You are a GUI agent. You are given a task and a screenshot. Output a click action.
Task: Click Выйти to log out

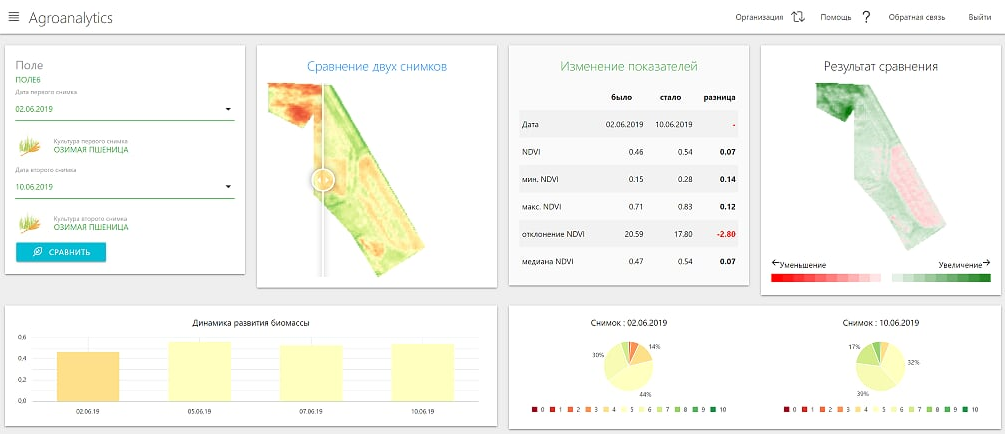(979, 18)
